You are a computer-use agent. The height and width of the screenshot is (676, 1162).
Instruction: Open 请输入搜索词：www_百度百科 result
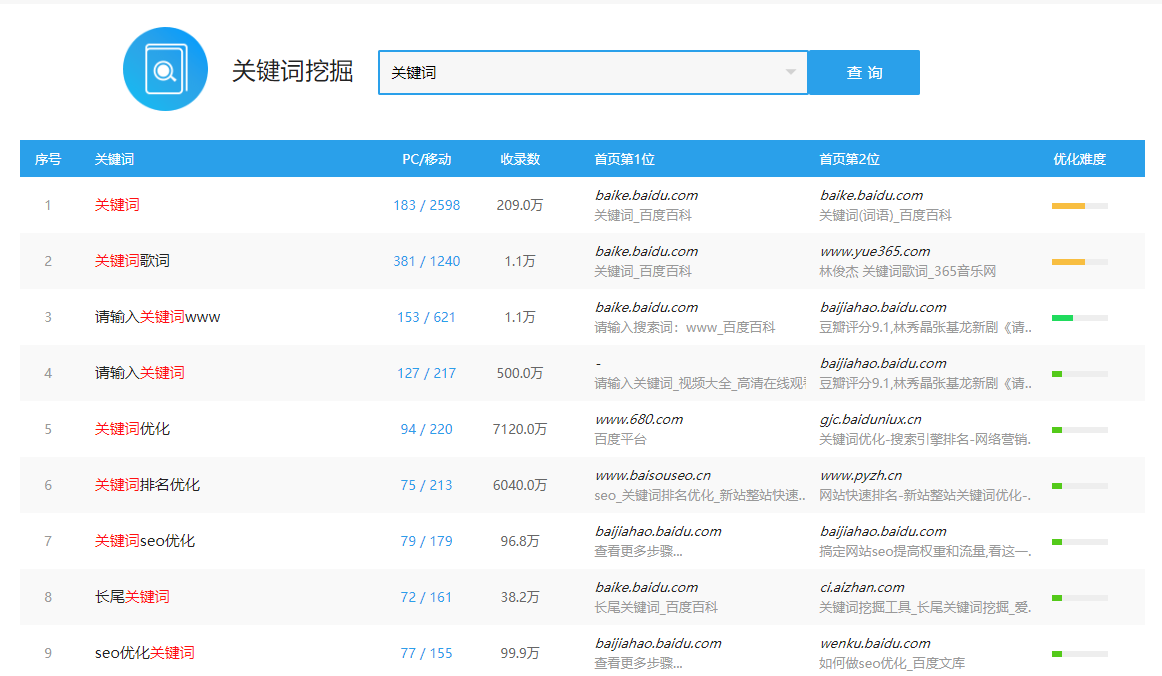[685, 328]
